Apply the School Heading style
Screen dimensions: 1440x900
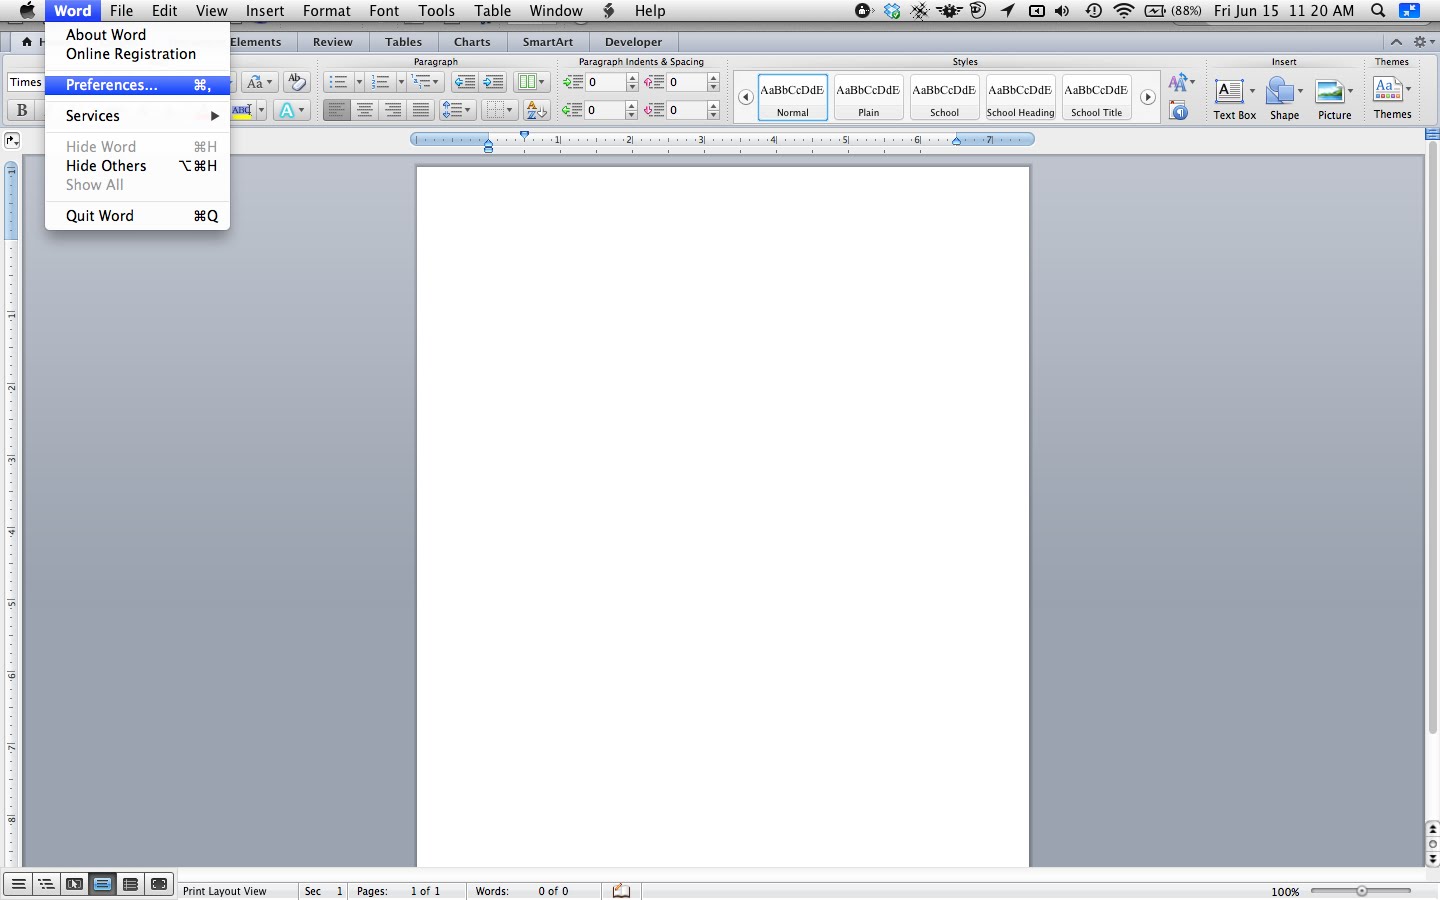click(x=1021, y=97)
